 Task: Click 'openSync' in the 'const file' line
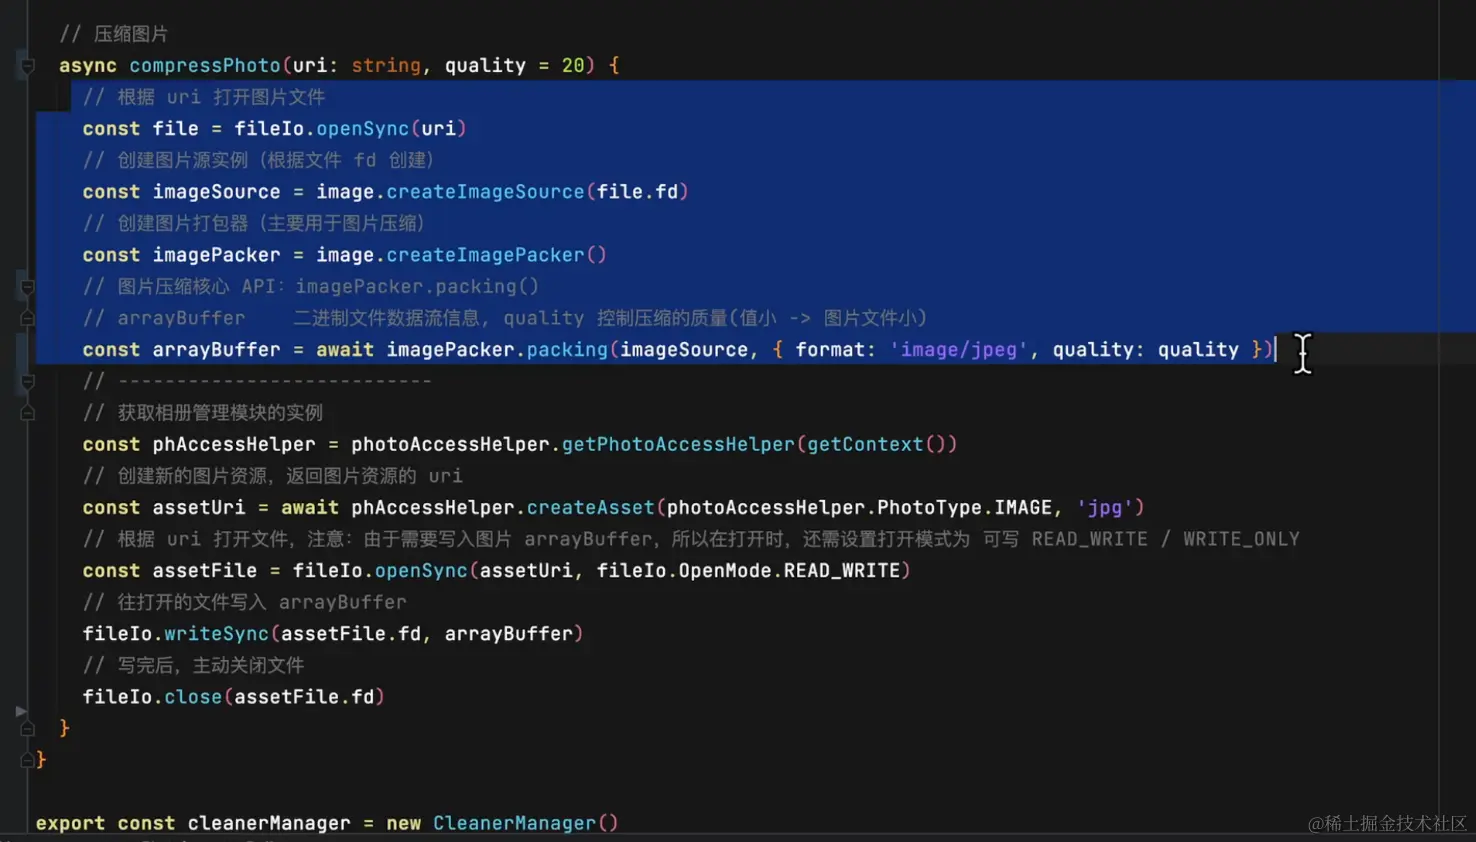pyautogui.click(x=363, y=129)
